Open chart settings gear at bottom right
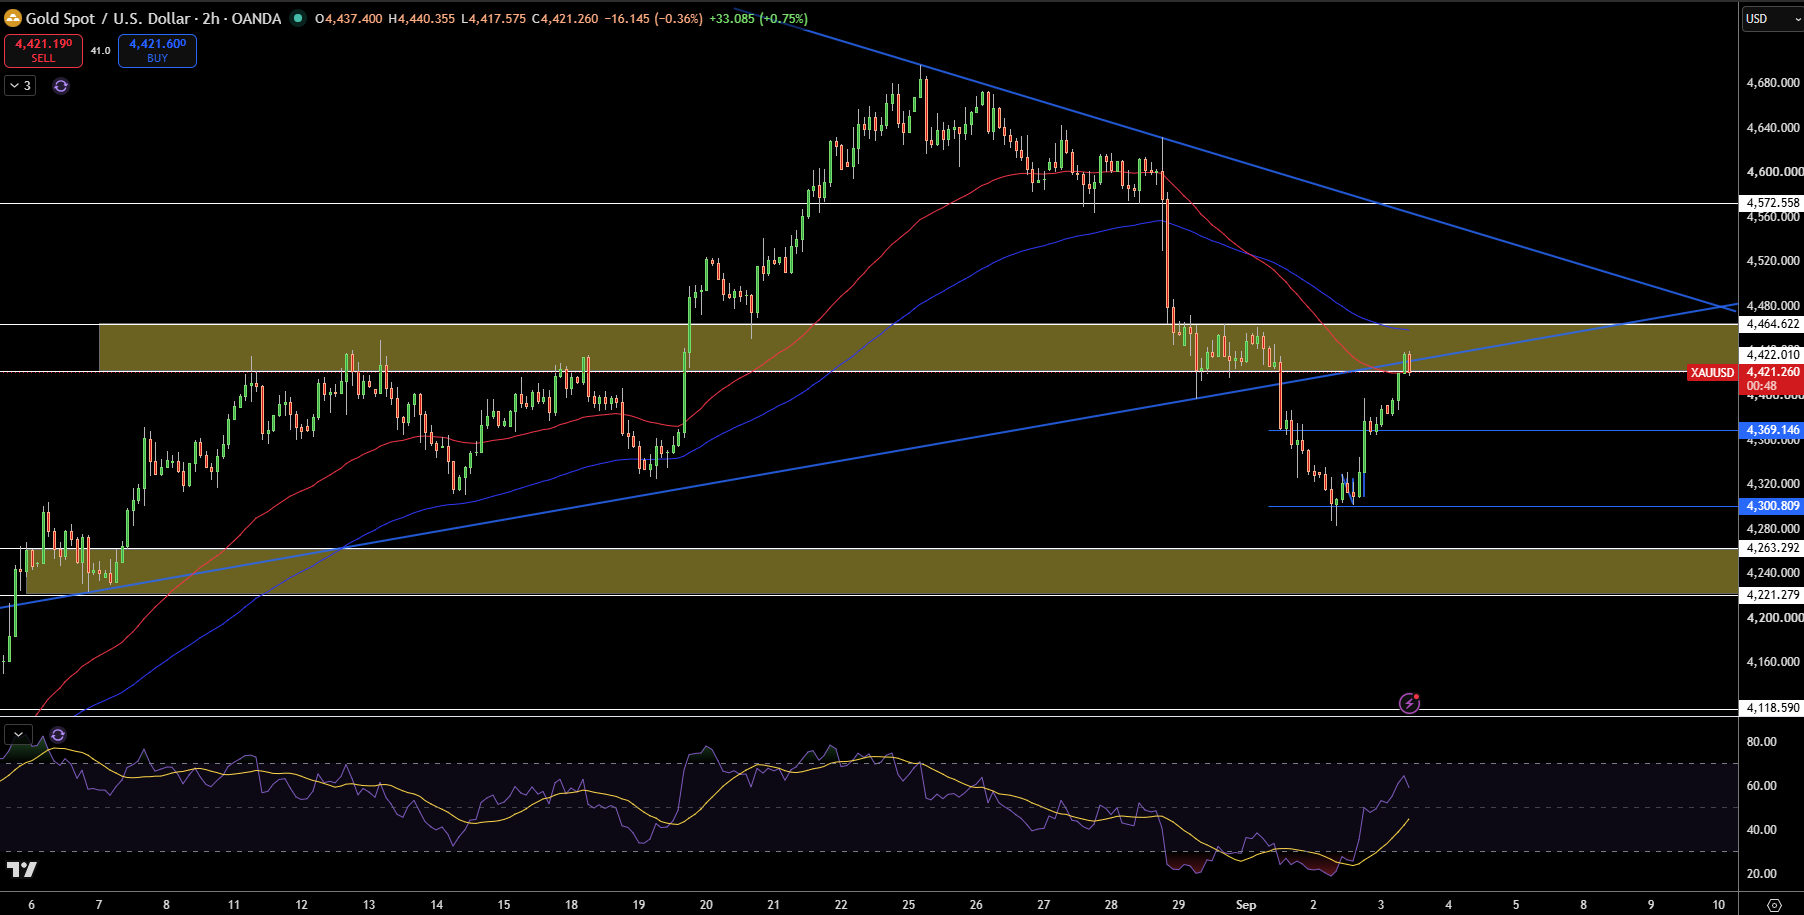Image resolution: width=1804 pixels, height=915 pixels. pos(1774,905)
